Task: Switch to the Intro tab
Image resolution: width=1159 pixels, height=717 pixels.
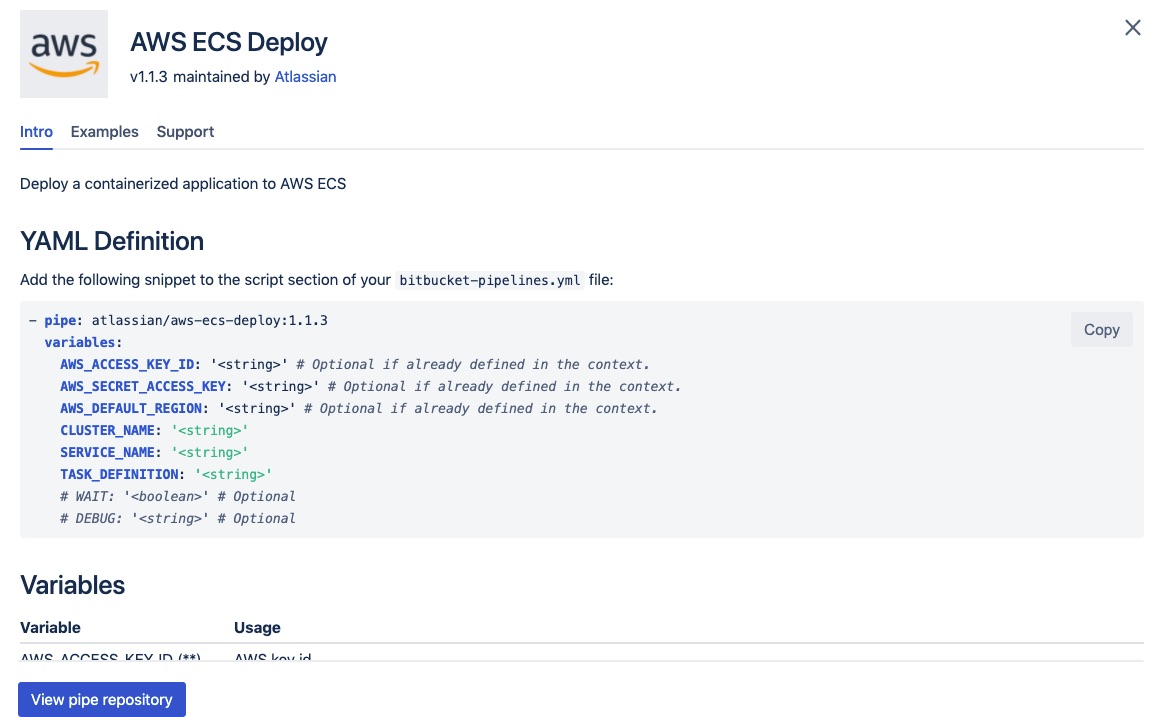Action: click(x=36, y=132)
